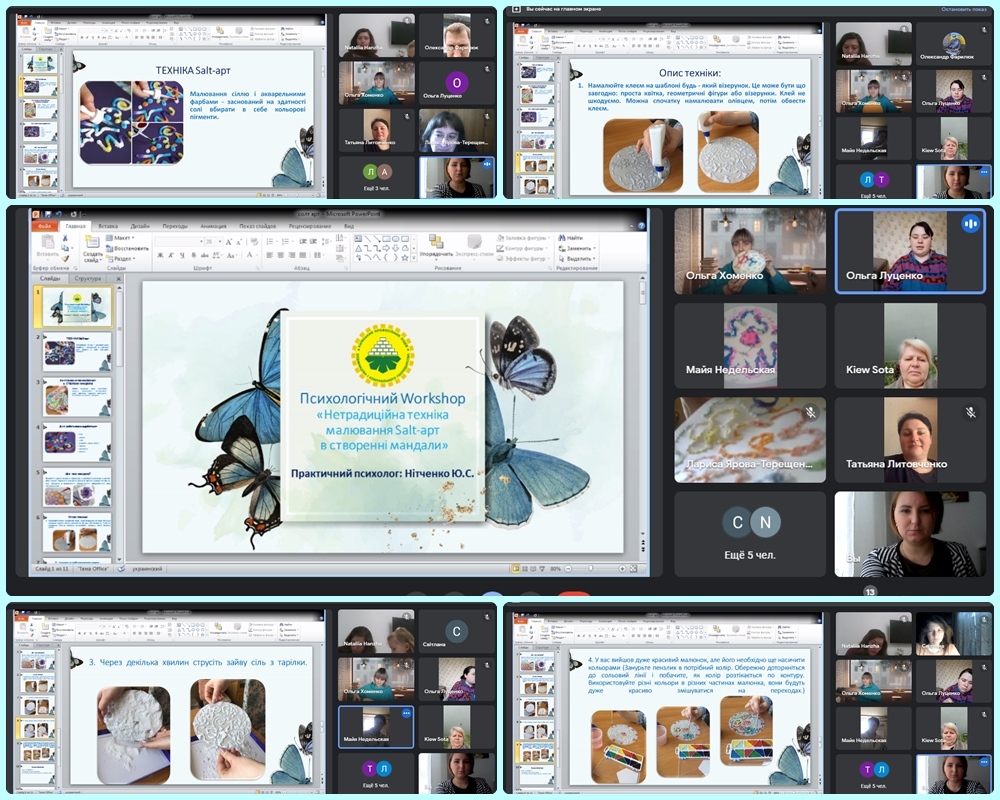Toggle Underline in large center PowerPoint ribbon
The width and height of the screenshot is (1000, 800).
[181, 255]
